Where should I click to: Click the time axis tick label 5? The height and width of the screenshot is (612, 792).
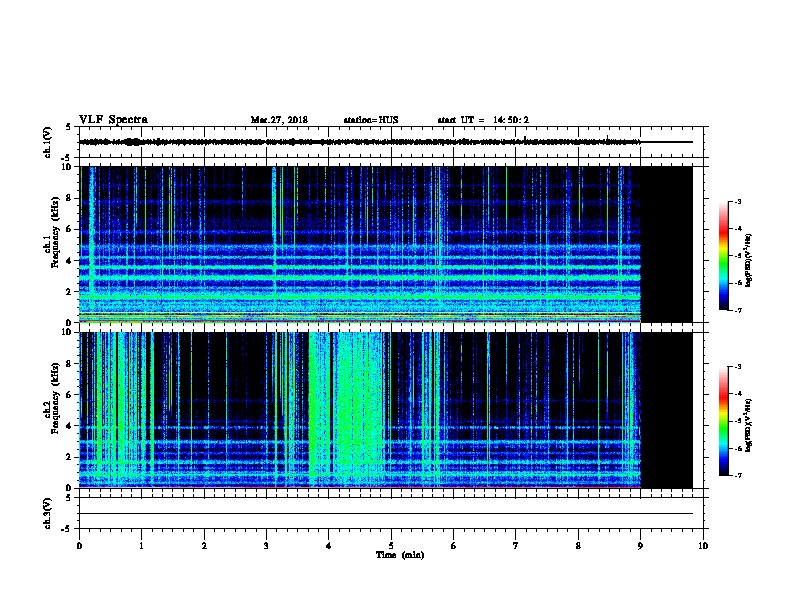(391, 545)
